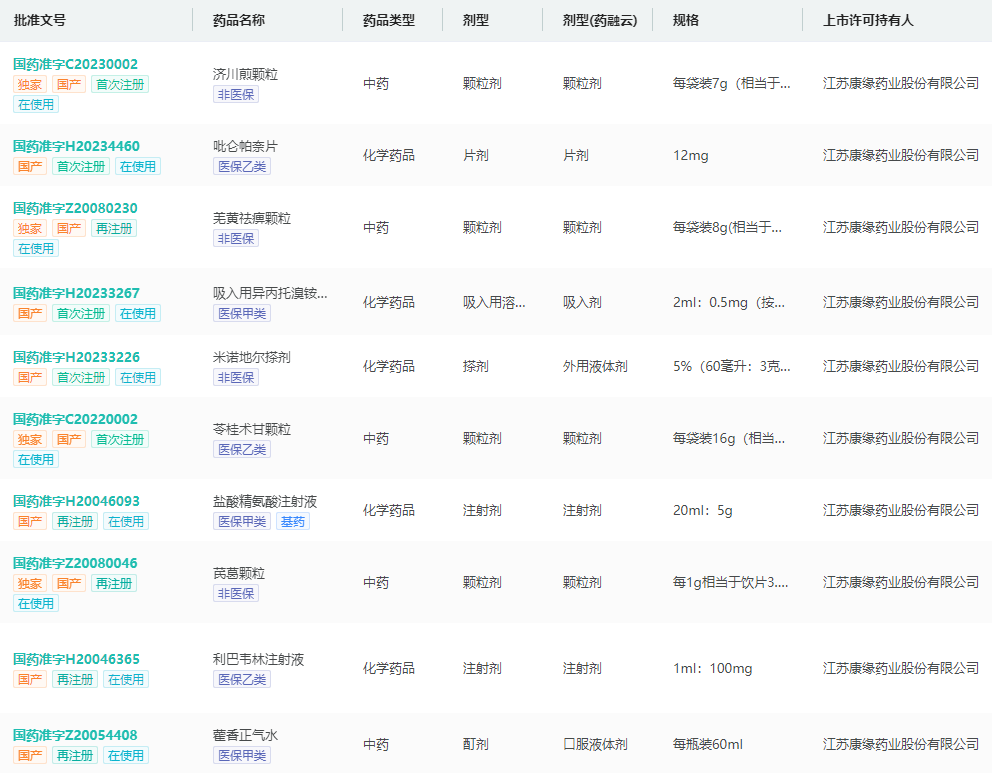Select drug name 苓桂术甘颗粒
Screen dimensions: 992x773
coord(252,430)
